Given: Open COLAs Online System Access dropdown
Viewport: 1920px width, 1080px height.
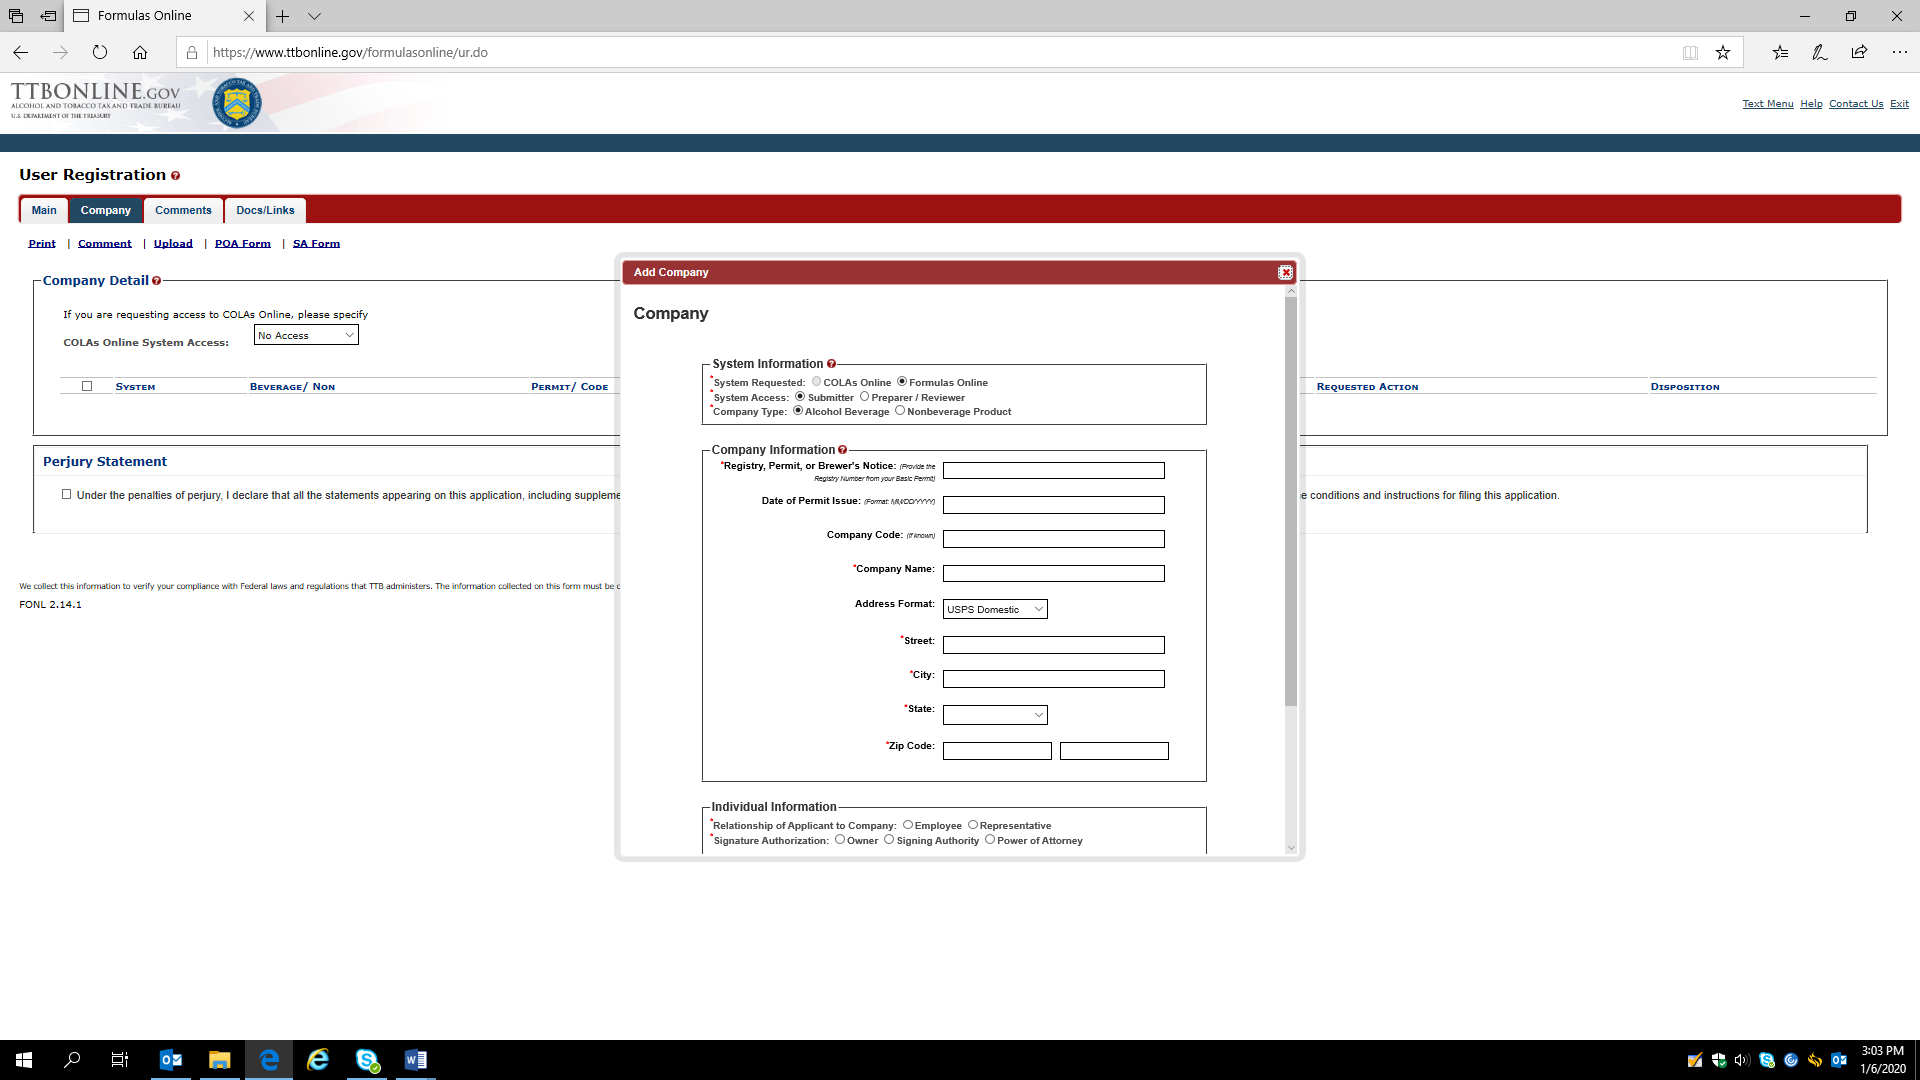Looking at the screenshot, I should coord(306,336).
